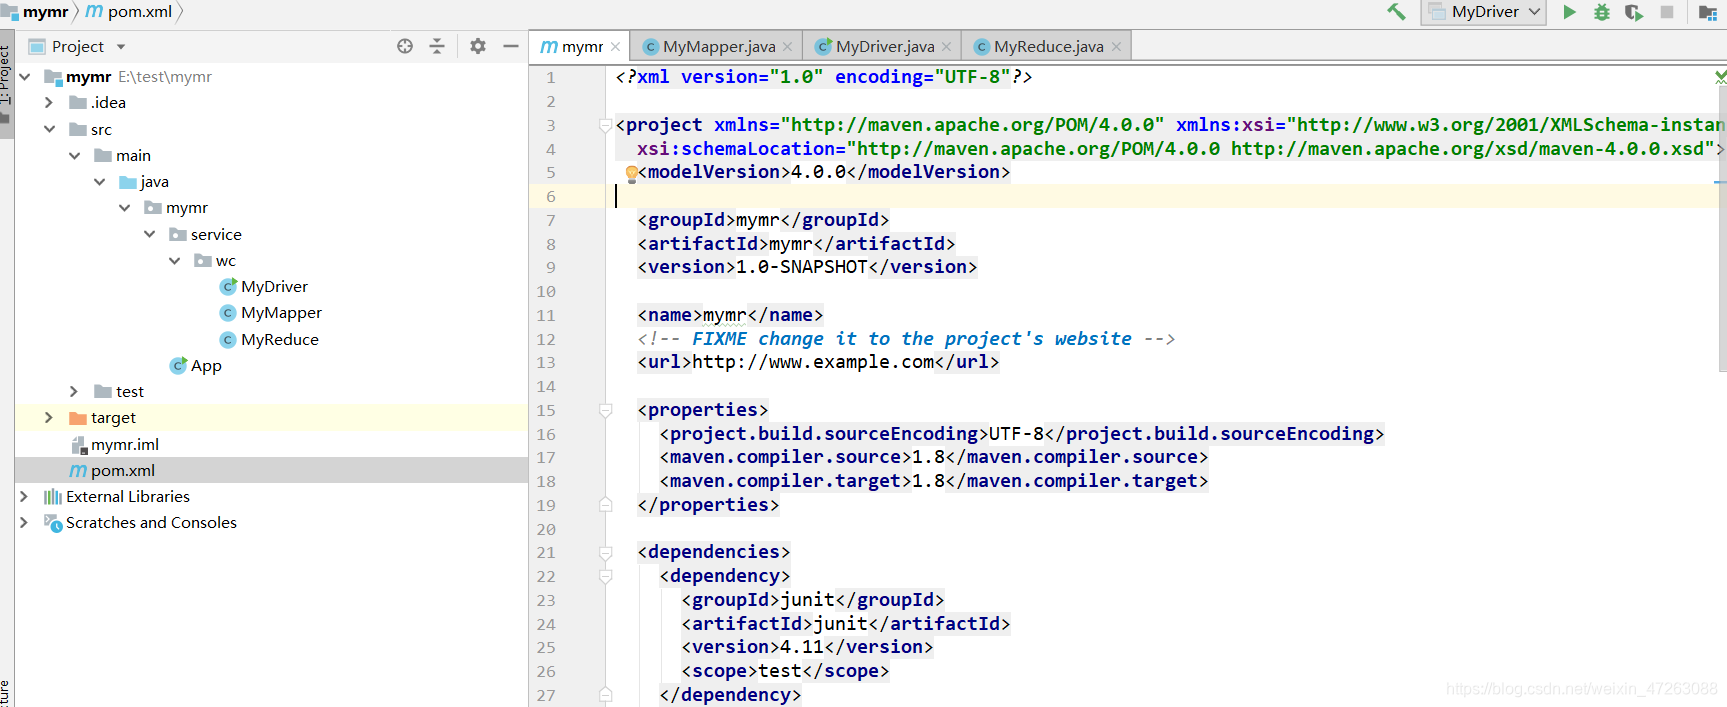This screenshot has height=707, width=1727.
Task: Collapse all with the Project panel icon
Action: [x=437, y=46]
